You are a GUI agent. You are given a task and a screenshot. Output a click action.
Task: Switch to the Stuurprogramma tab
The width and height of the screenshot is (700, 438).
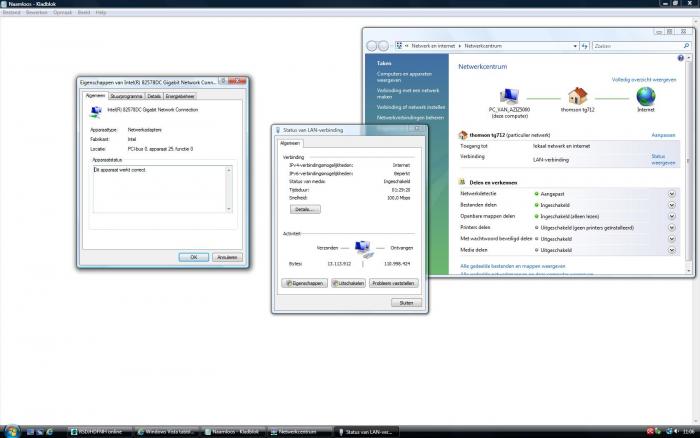point(126,96)
